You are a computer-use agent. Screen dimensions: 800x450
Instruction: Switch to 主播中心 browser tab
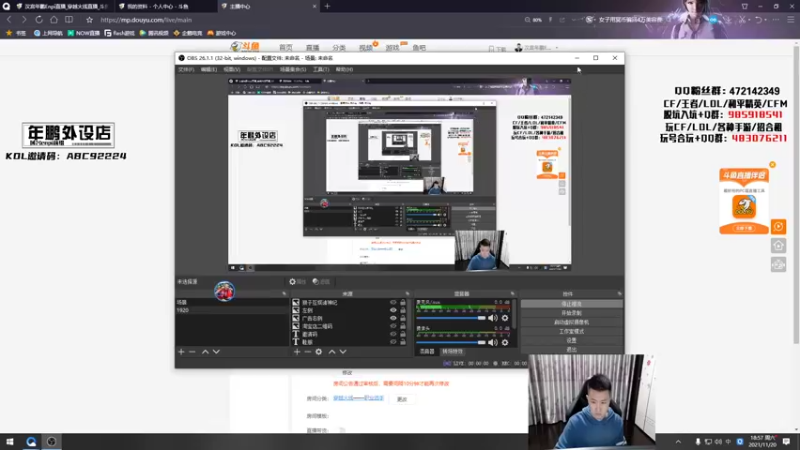click(x=267, y=6)
